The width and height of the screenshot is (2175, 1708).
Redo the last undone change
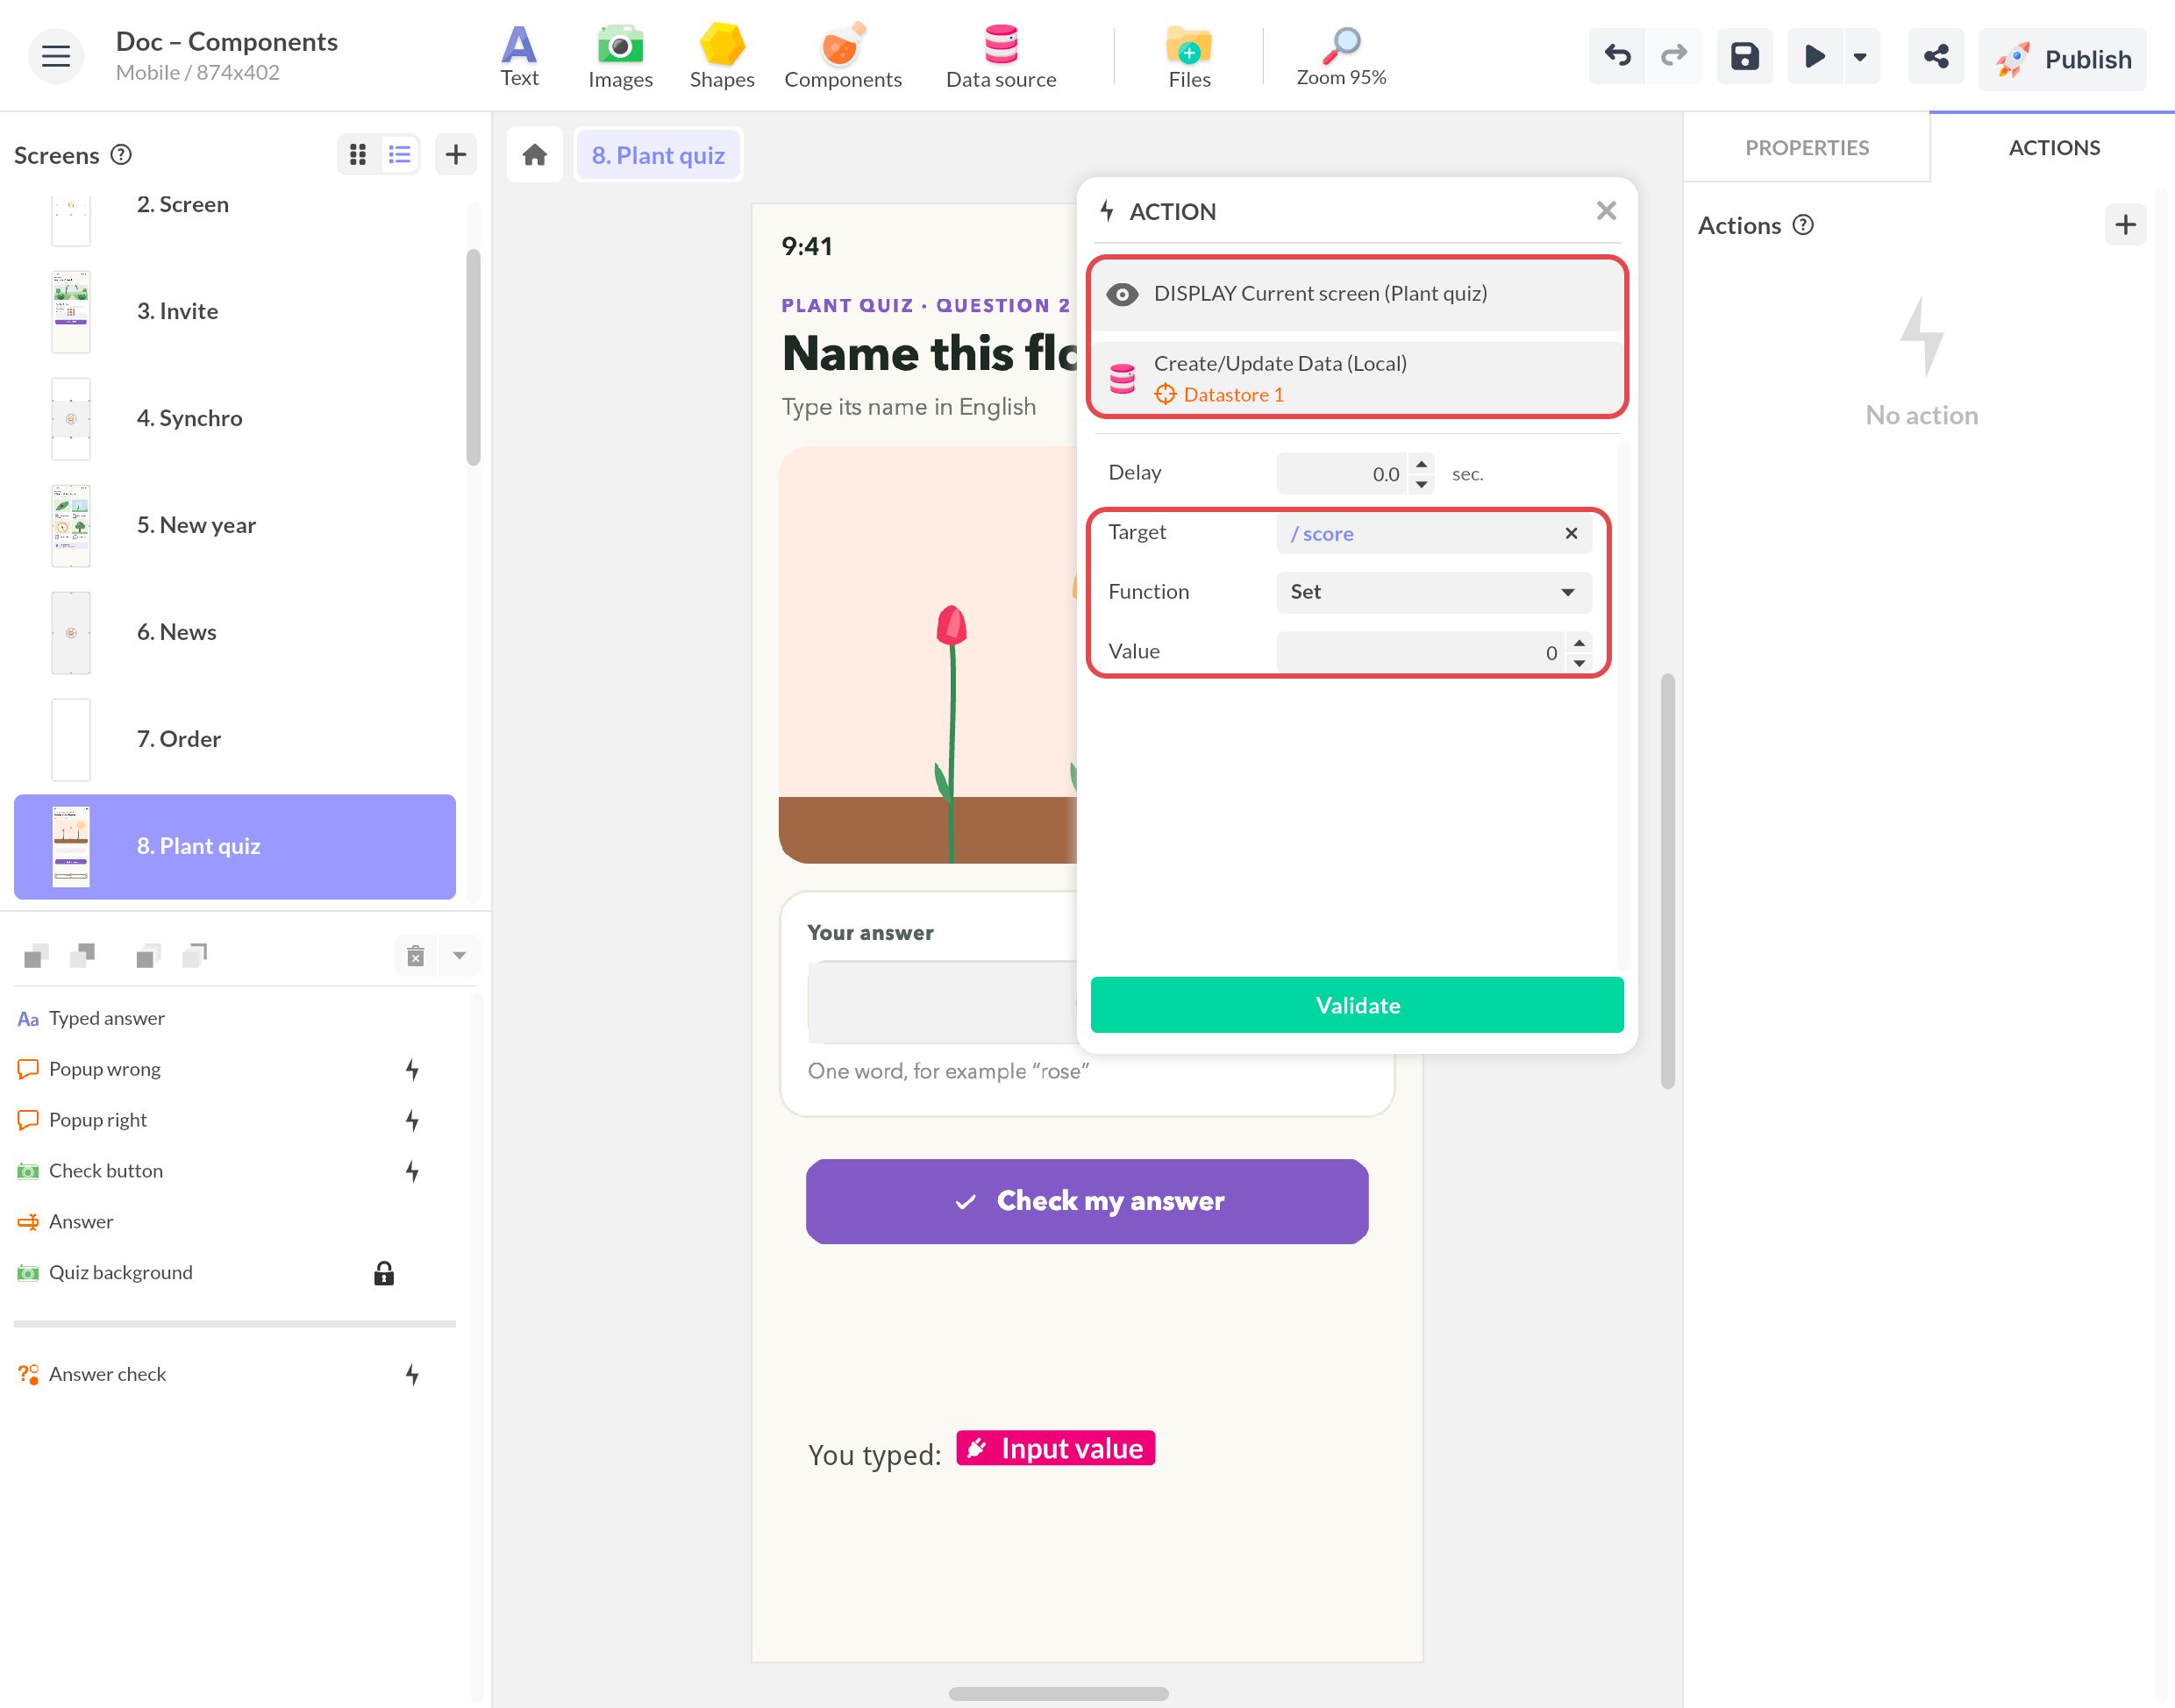1674,56
